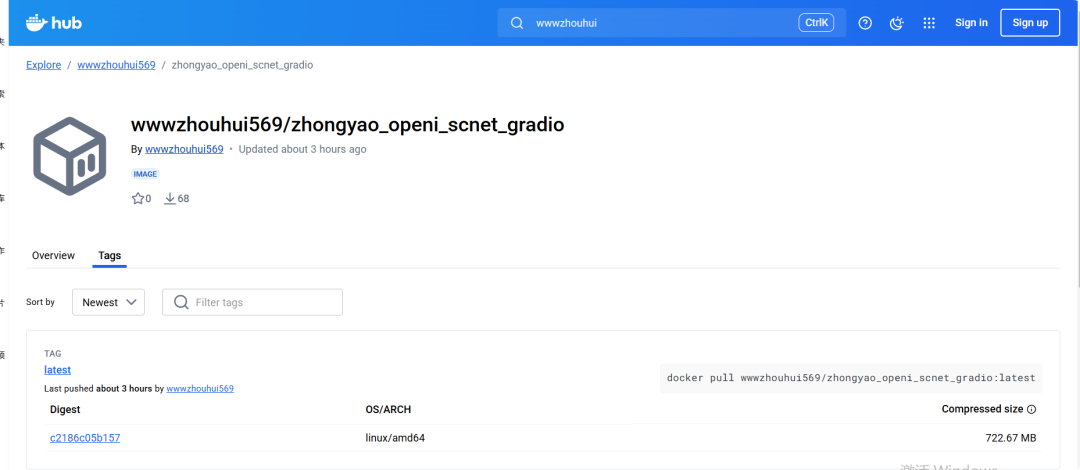This screenshot has width=1080, height=470.
Task: Click the IMAGE badge label
Action: pos(145,174)
